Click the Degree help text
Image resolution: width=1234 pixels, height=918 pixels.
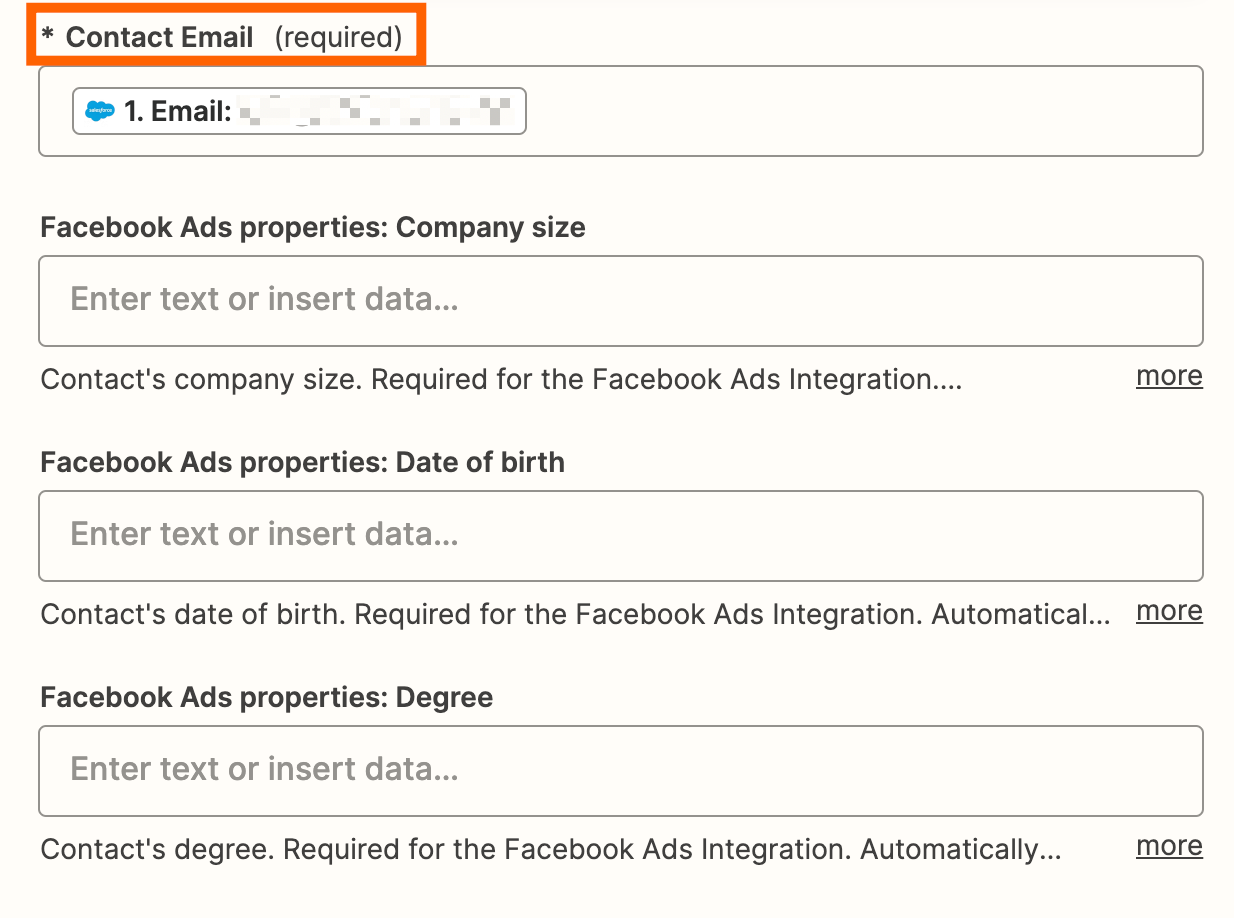pyautogui.click(x=550, y=850)
